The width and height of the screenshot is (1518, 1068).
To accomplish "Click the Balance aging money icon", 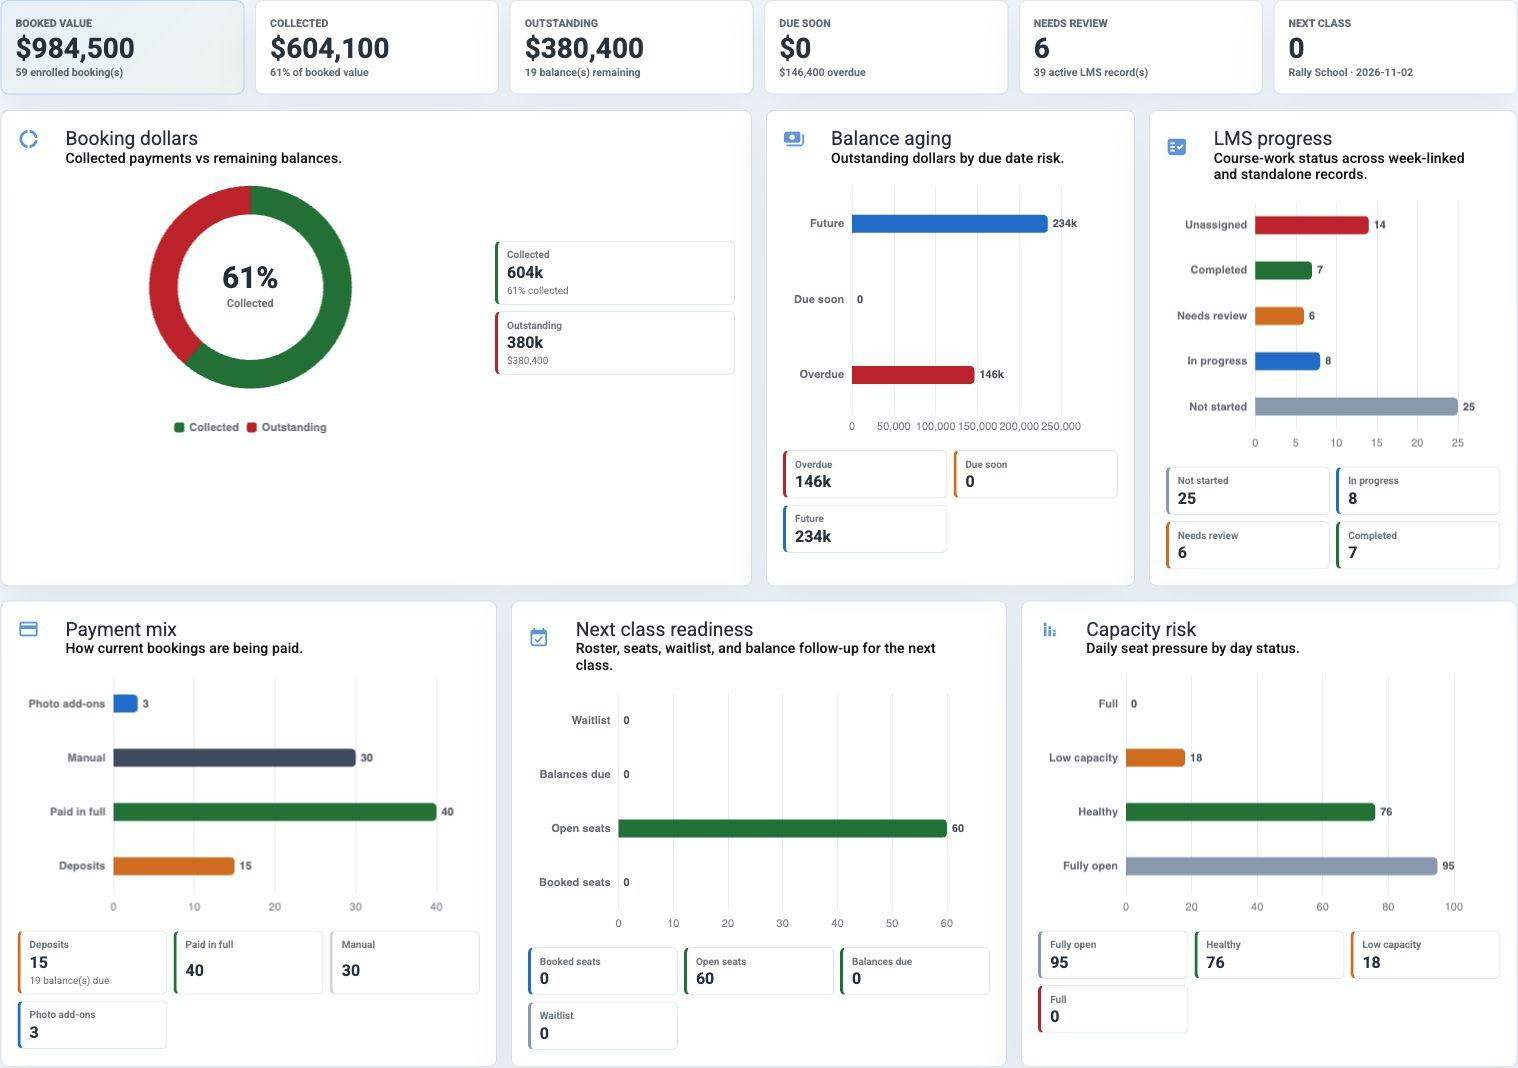I will tap(794, 139).
